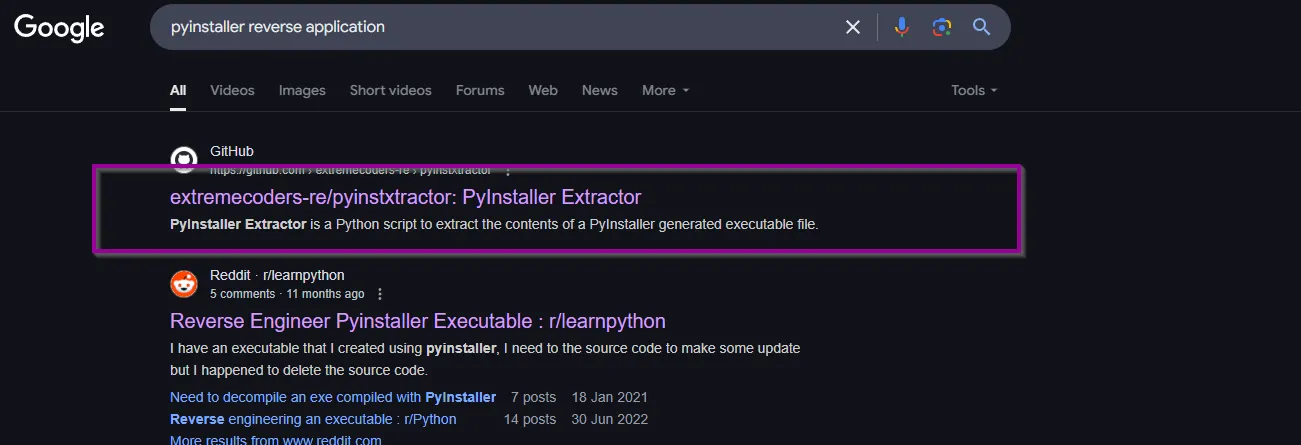Click 'Reddit · r/learnpython' source label
1301x445 pixels.
click(x=277, y=275)
